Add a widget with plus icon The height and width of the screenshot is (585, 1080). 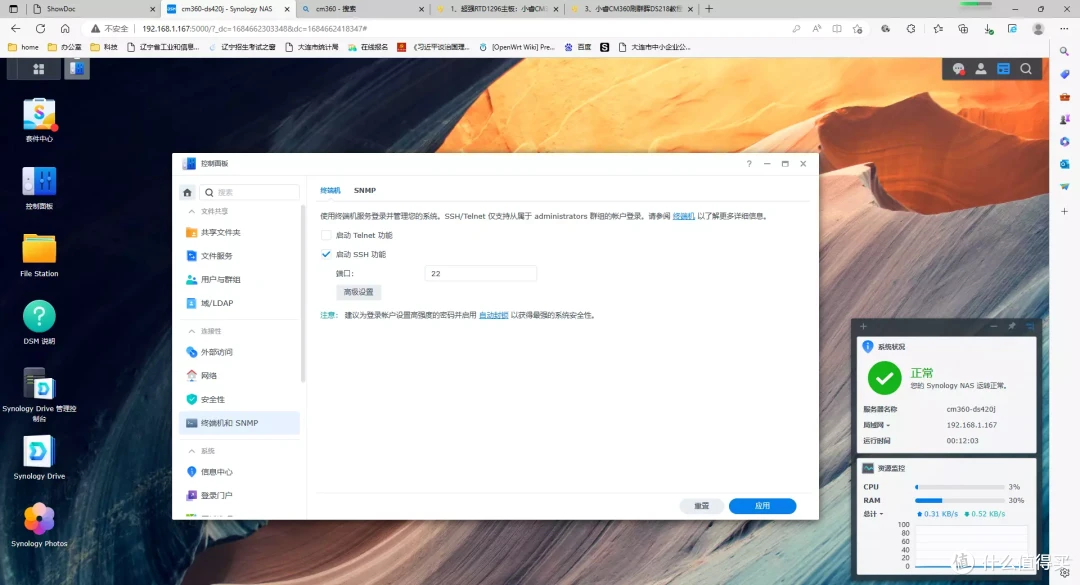pyautogui.click(x=863, y=327)
